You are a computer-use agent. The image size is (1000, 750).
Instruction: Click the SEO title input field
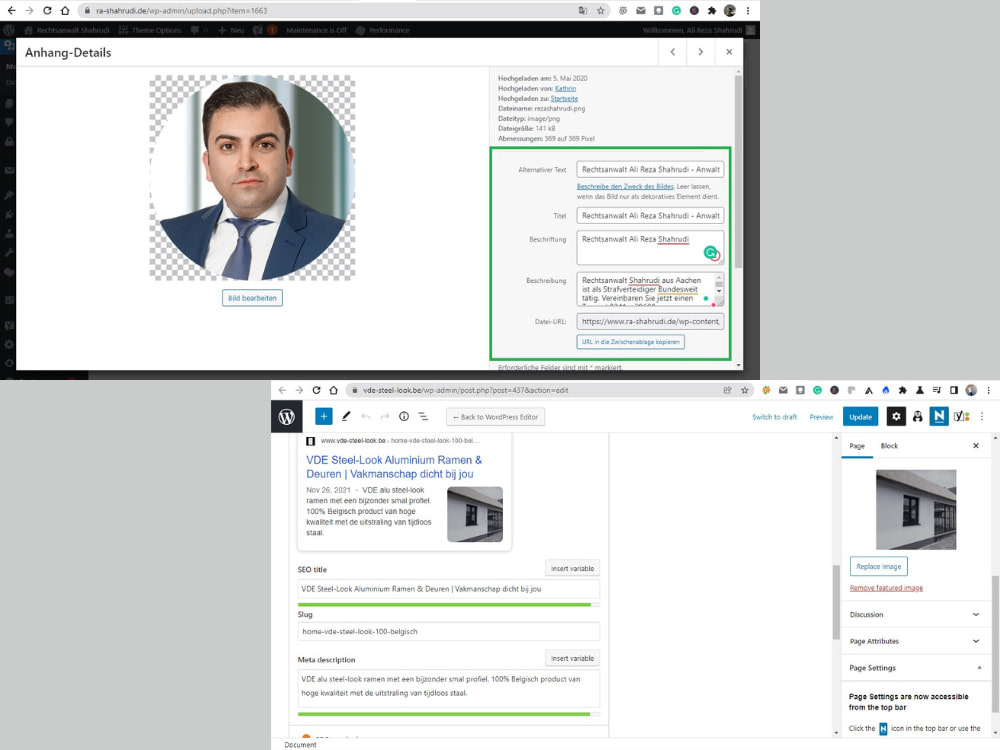point(448,589)
